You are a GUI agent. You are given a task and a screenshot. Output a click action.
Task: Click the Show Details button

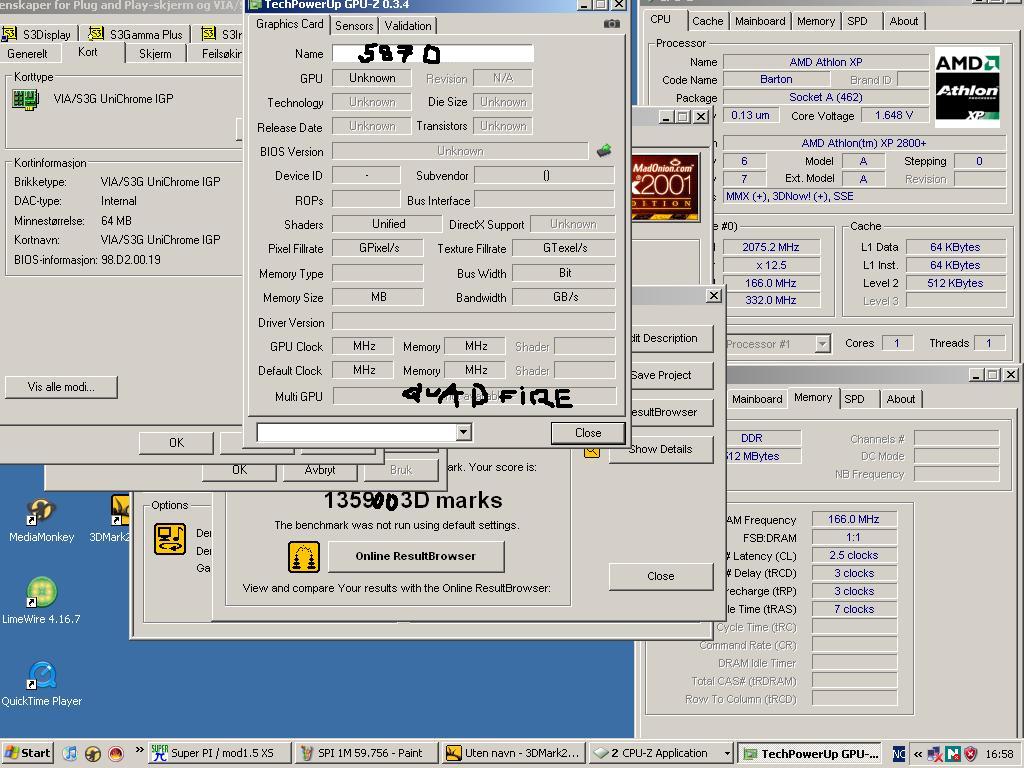661,449
